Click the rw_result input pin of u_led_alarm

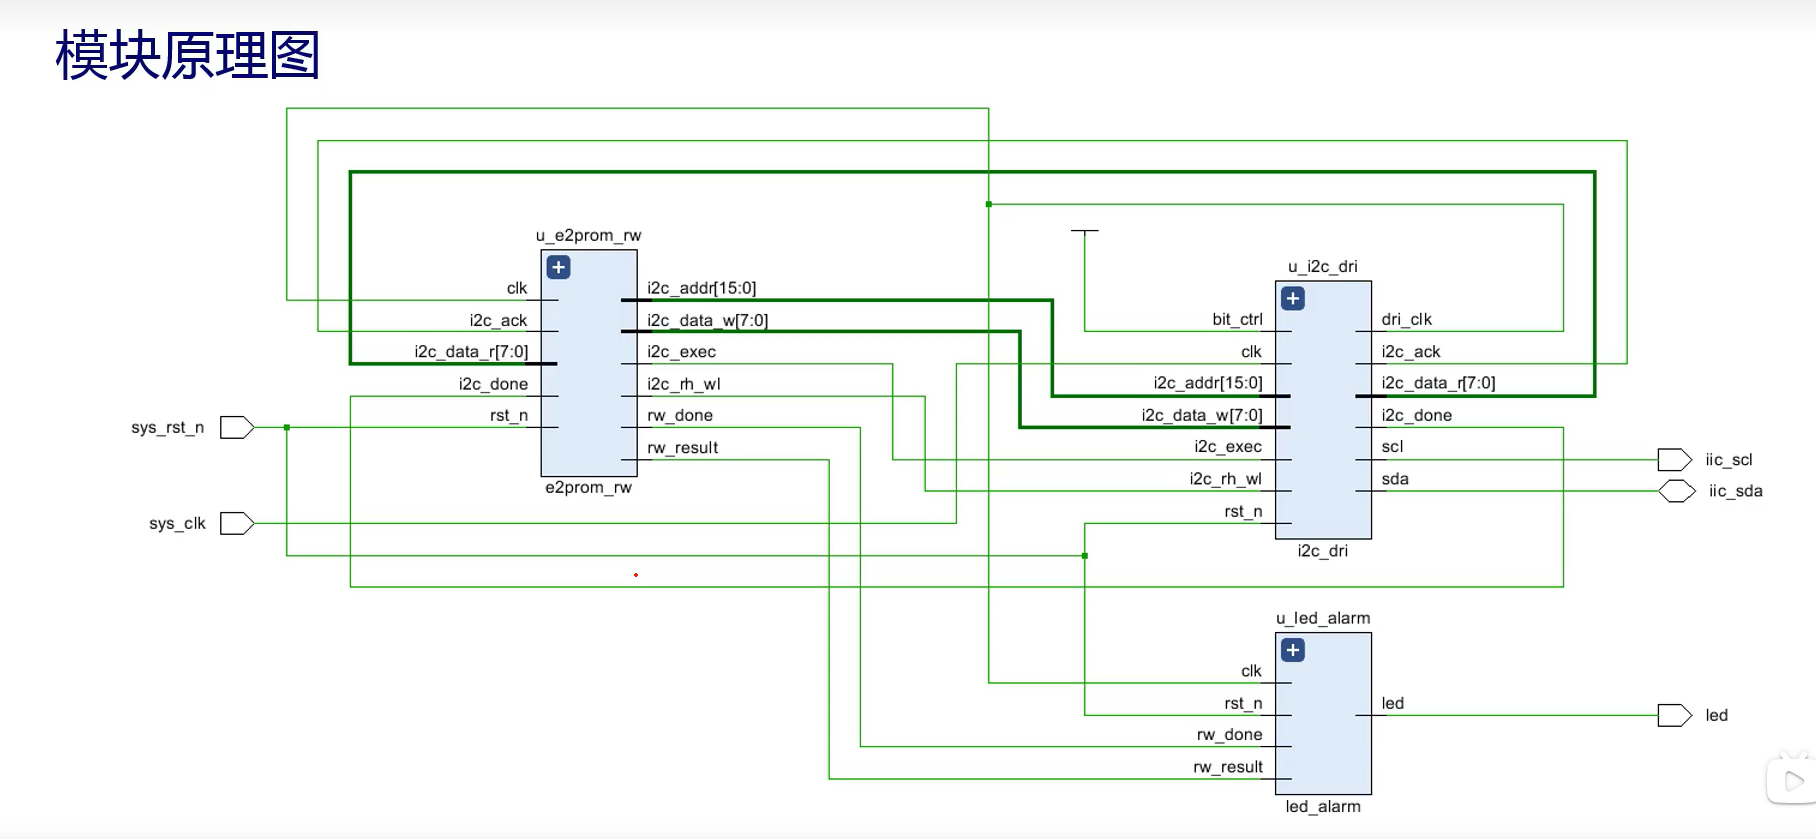[1228, 767]
